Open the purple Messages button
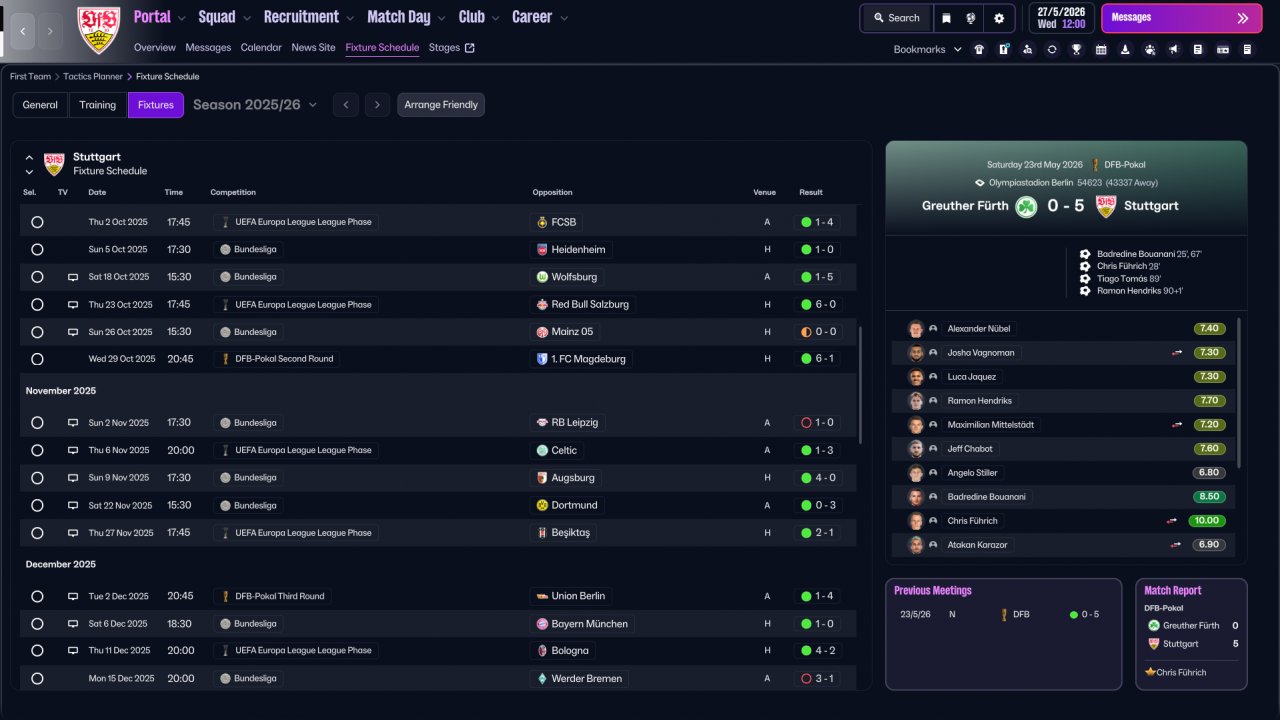 1181,18
